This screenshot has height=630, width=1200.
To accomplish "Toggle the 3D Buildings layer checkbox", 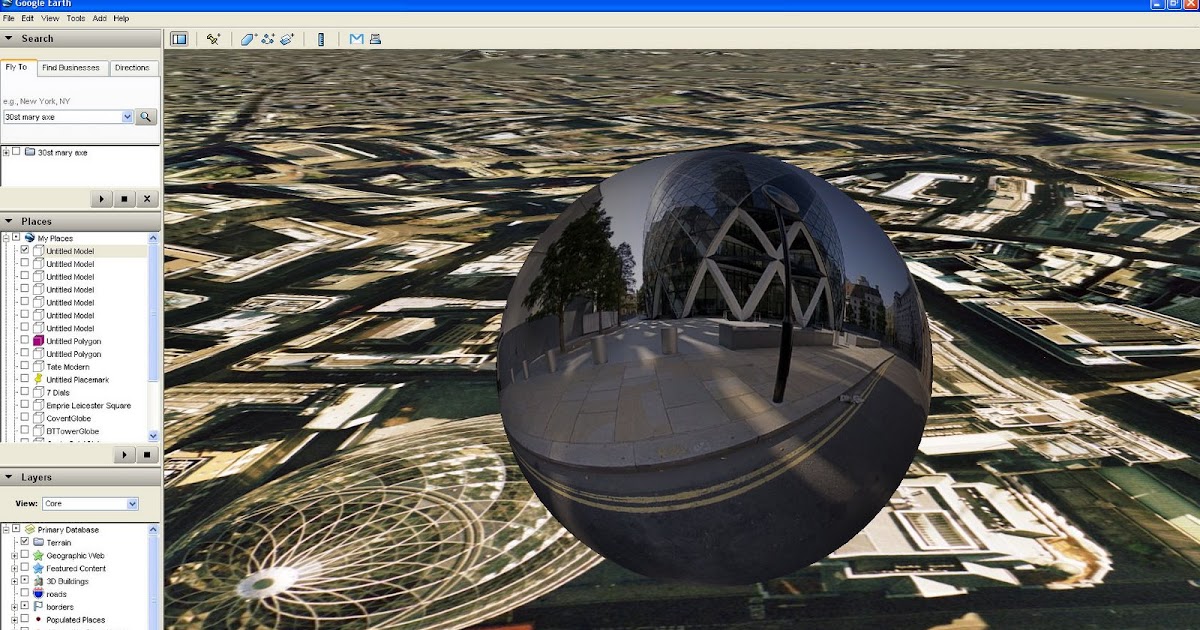I will pos(24,581).
